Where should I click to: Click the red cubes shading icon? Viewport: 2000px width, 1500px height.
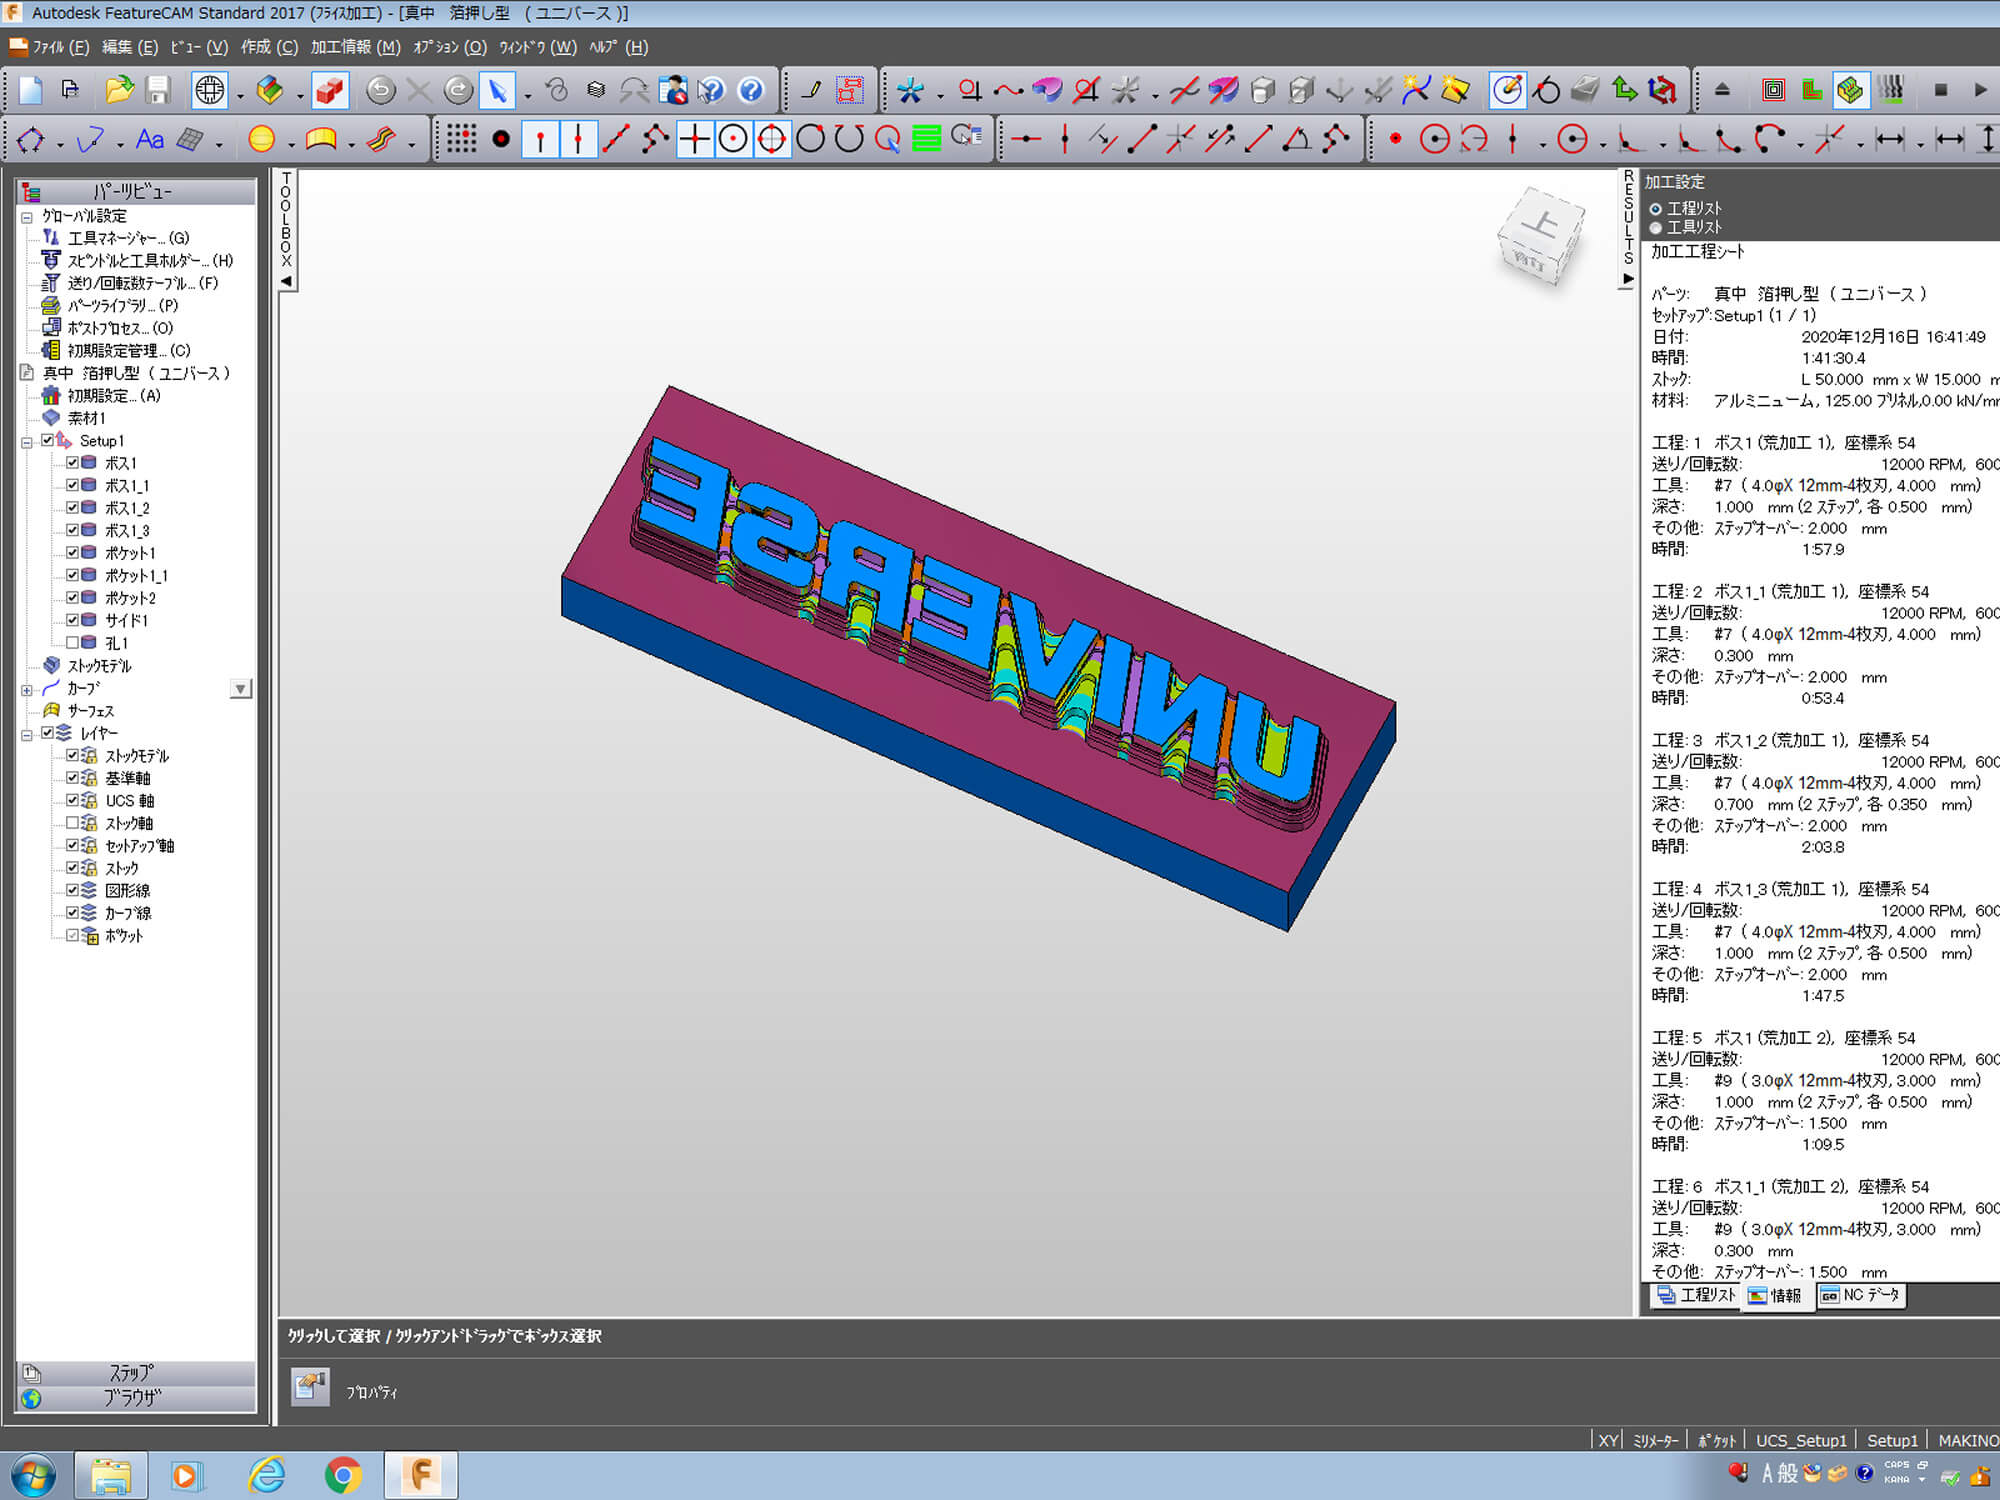pos(329,90)
